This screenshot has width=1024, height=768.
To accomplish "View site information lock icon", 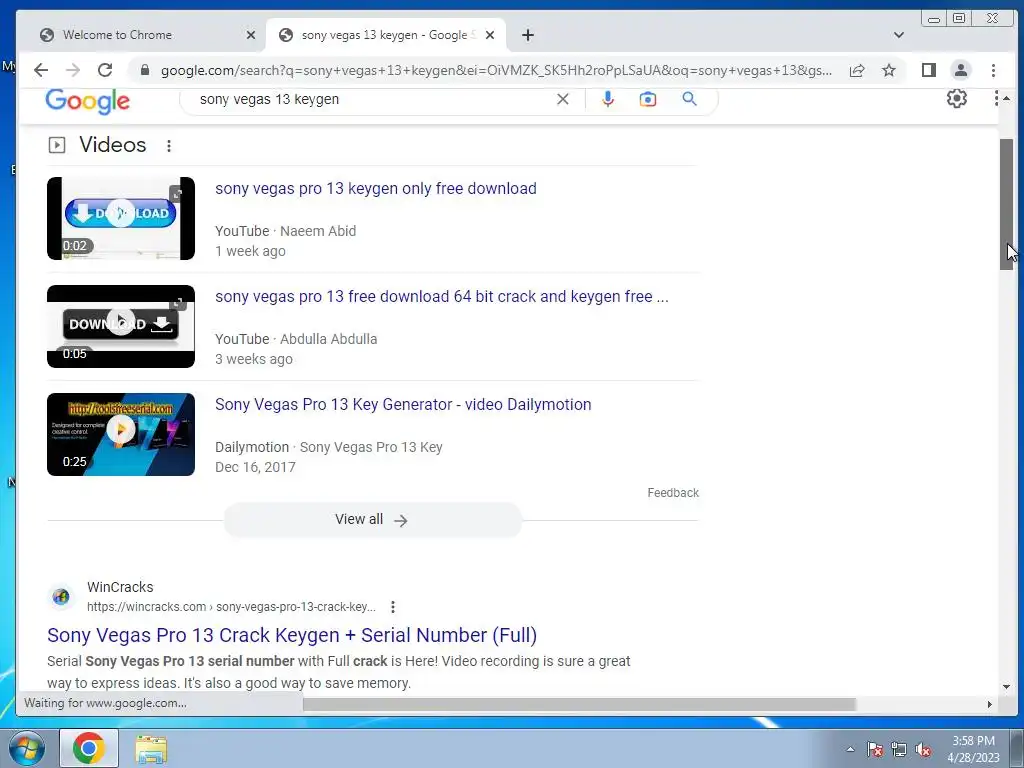I will point(145,71).
